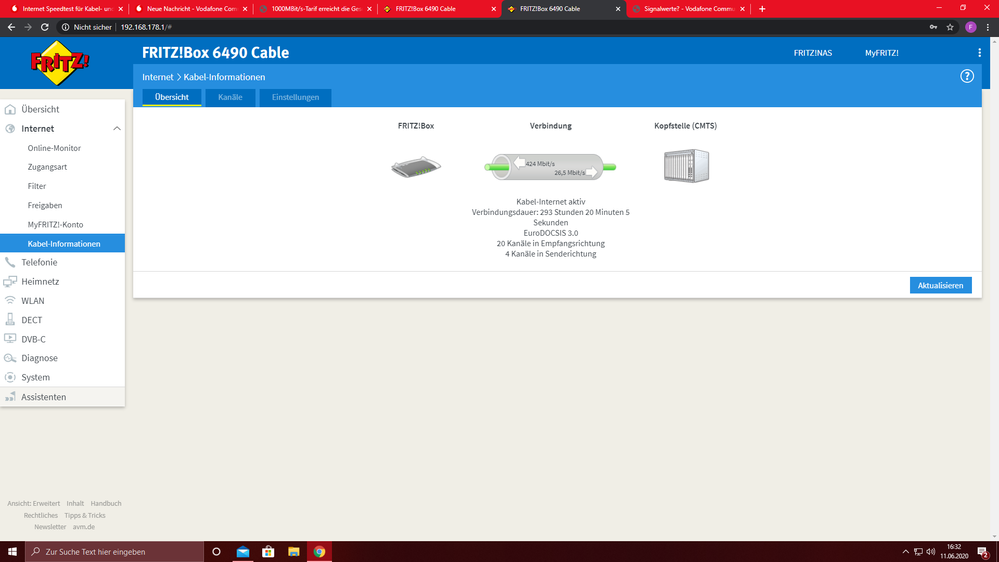Viewport: 999px width, 562px height.
Task: Click the Telefonie phone icon
Action: tap(10, 263)
